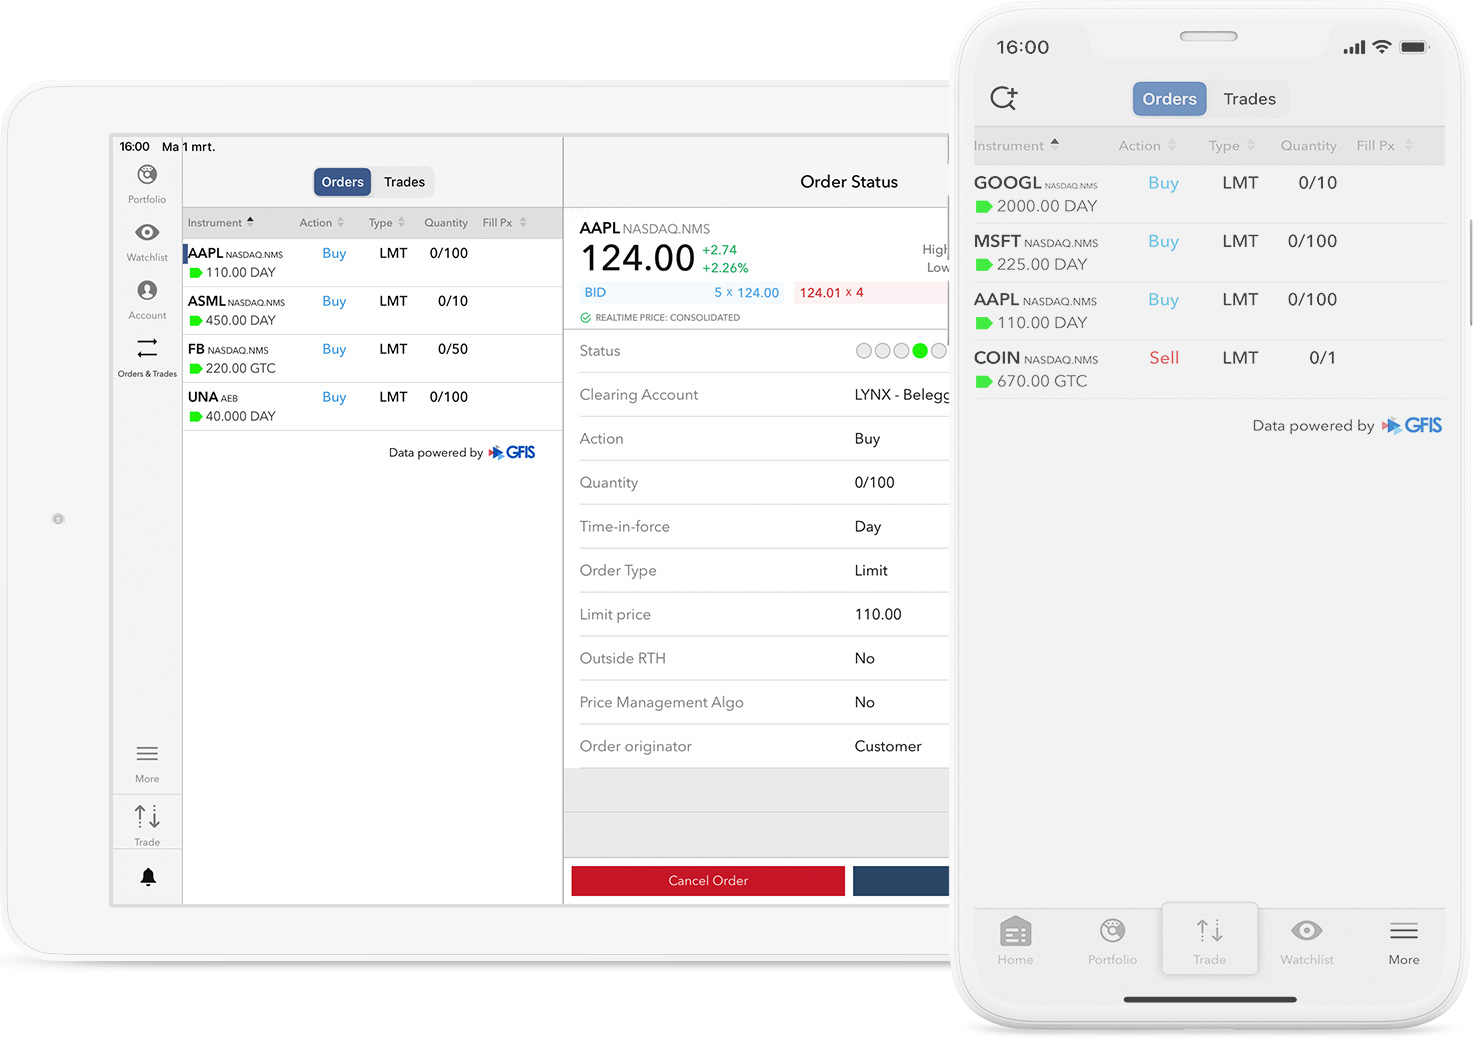The image size is (1483, 1055).
Task: Click the ask quote 124.01 x 4
Action: coord(870,293)
